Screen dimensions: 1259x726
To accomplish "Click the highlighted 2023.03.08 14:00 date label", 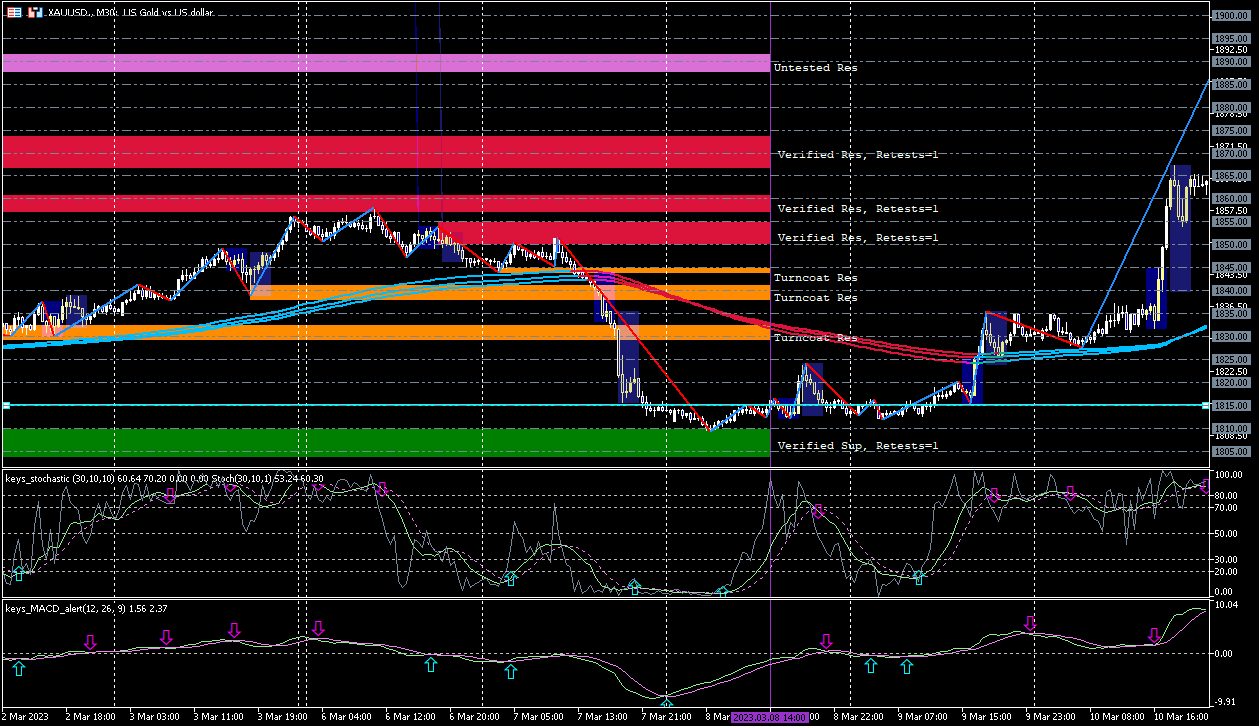I will pyautogui.click(x=771, y=717).
